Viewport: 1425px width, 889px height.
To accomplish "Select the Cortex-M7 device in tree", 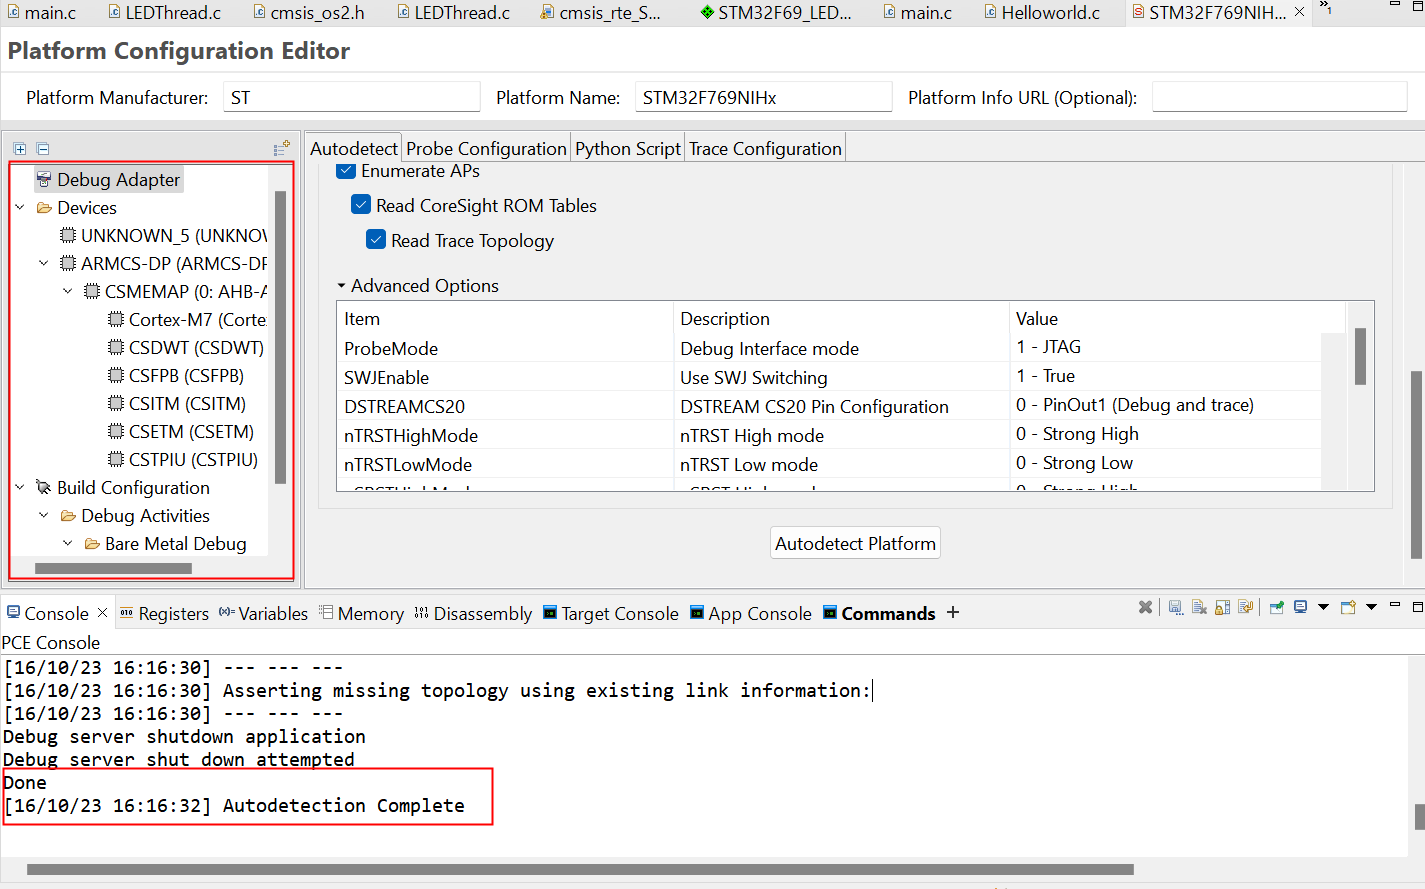I will pyautogui.click(x=196, y=320).
